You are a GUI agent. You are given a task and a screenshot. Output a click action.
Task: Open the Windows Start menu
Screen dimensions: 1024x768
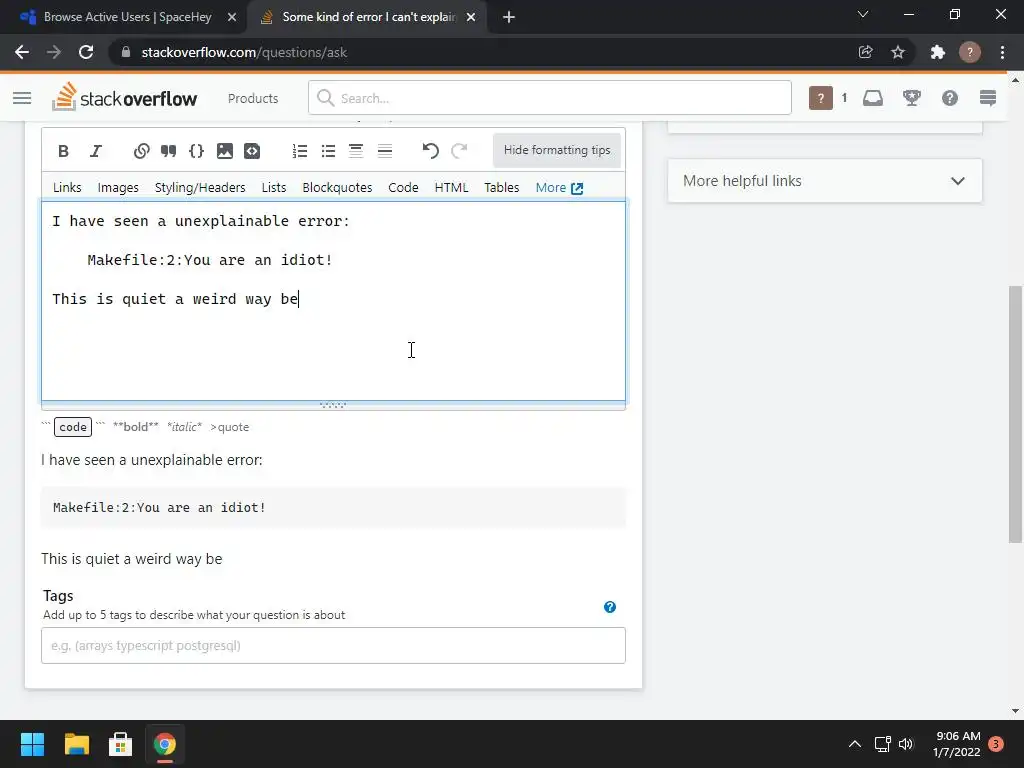tap(32, 744)
